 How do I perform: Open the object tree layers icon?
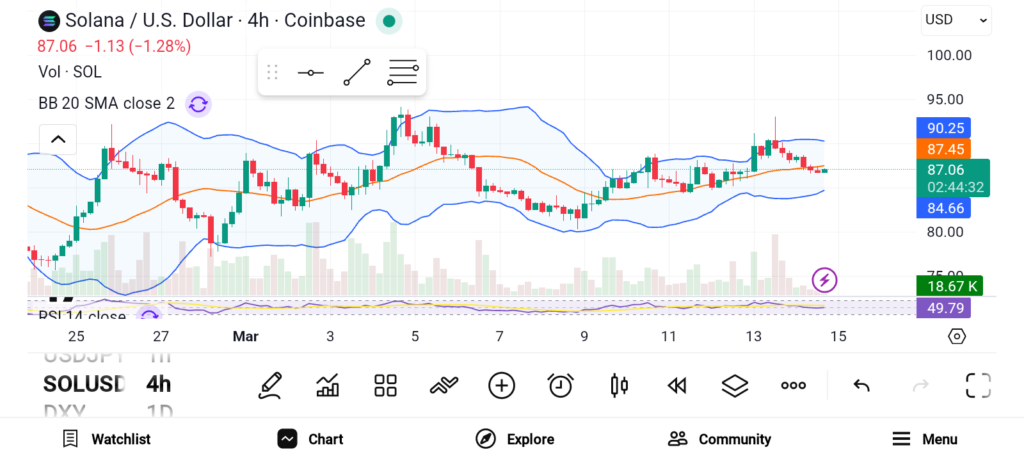tap(735, 385)
